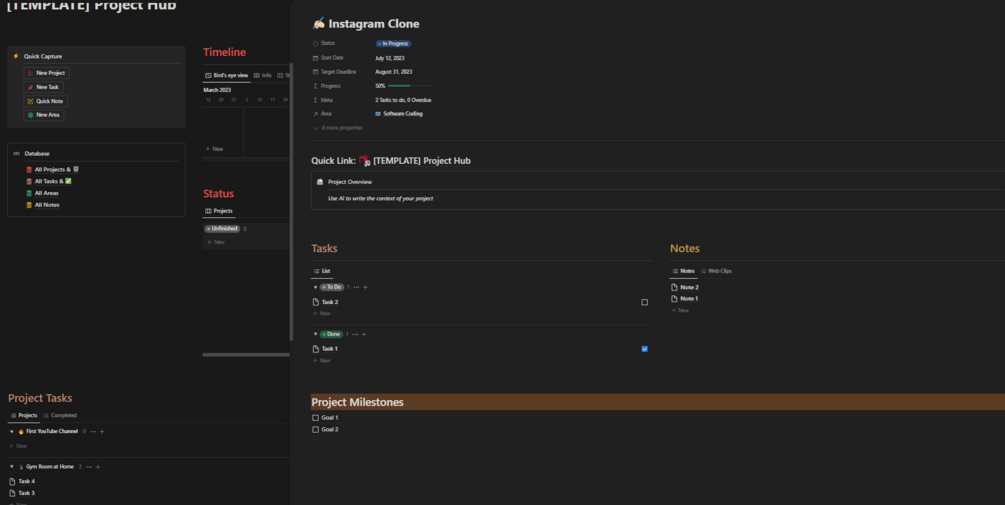The width and height of the screenshot is (1005, 505).
Task: Click the Quick Capture lightning icon
Action: (16, 56)
